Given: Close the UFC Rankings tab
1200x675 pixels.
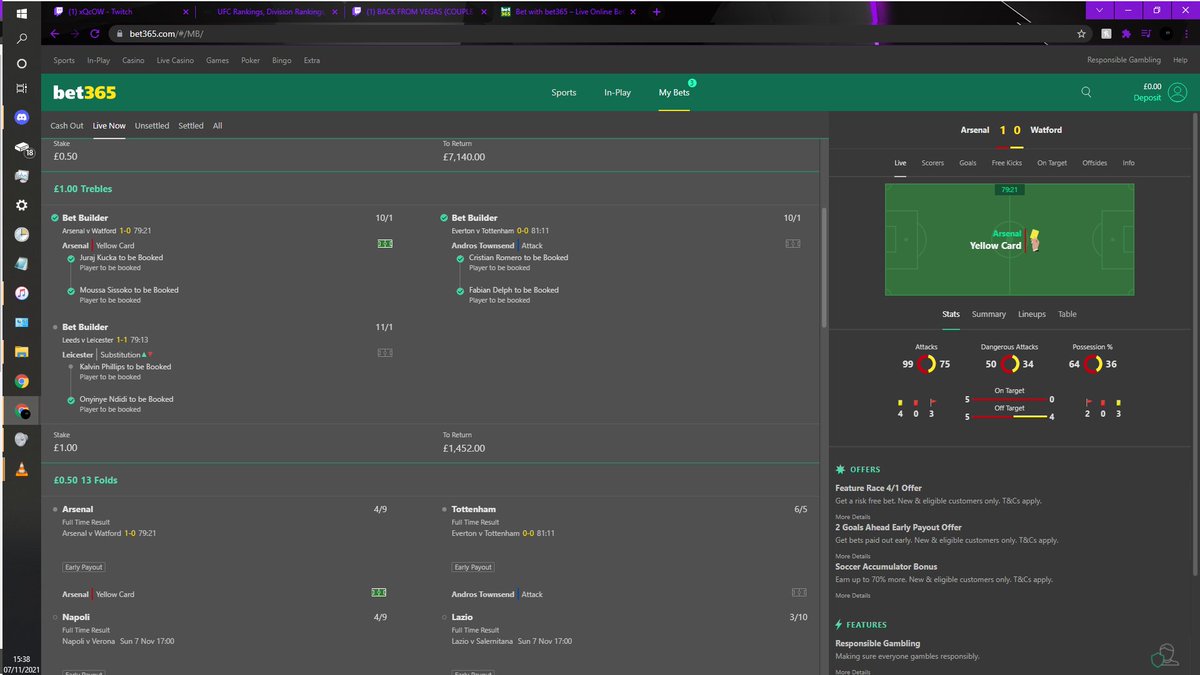Looking at the screenshot, I should 334,12.
